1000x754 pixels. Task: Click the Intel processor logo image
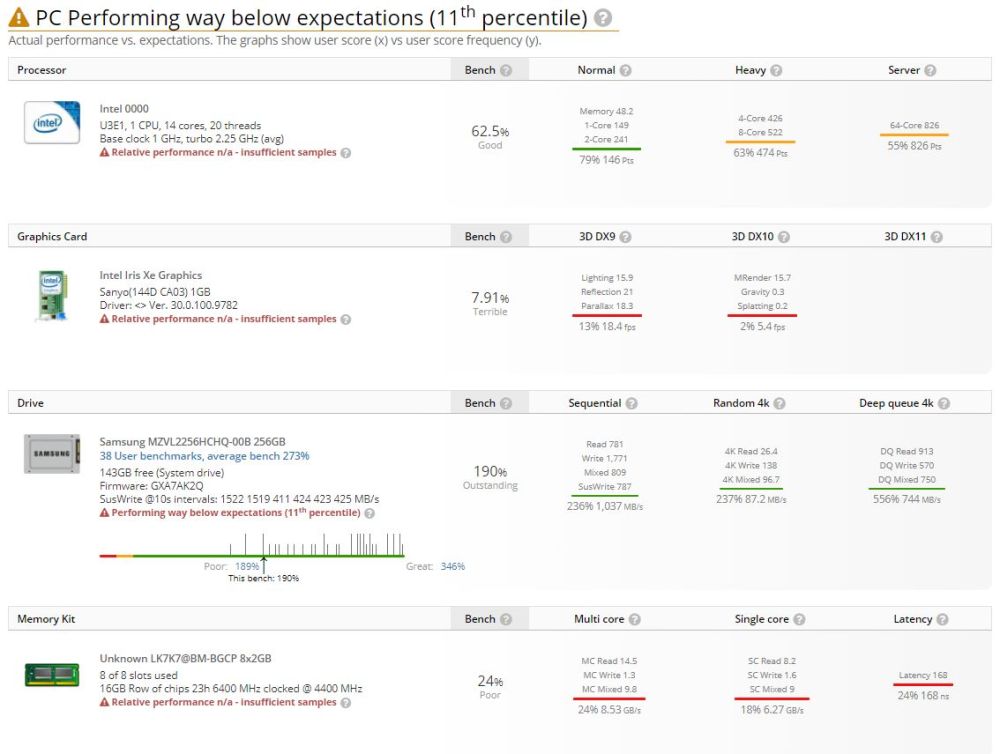click(52, 123)
